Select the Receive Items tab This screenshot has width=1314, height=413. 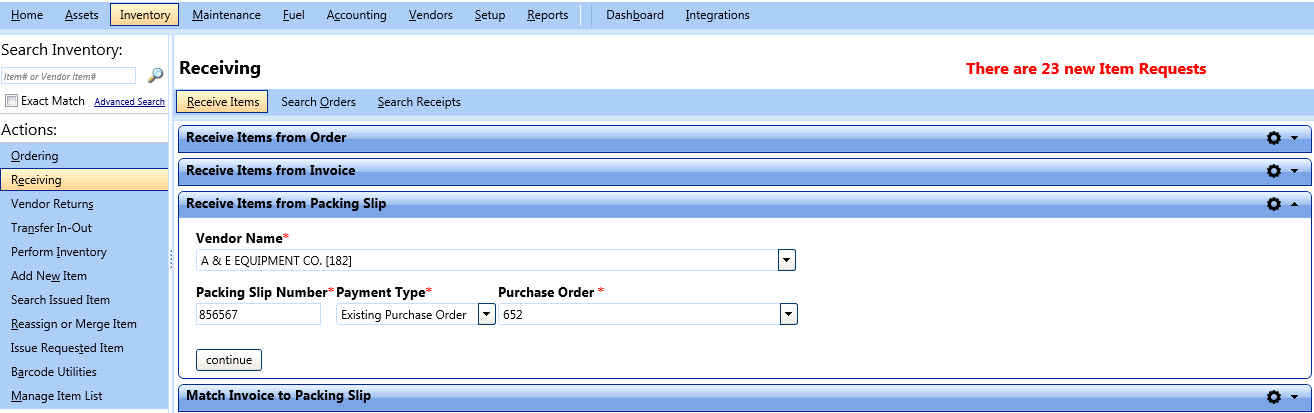tap(223, 102)
